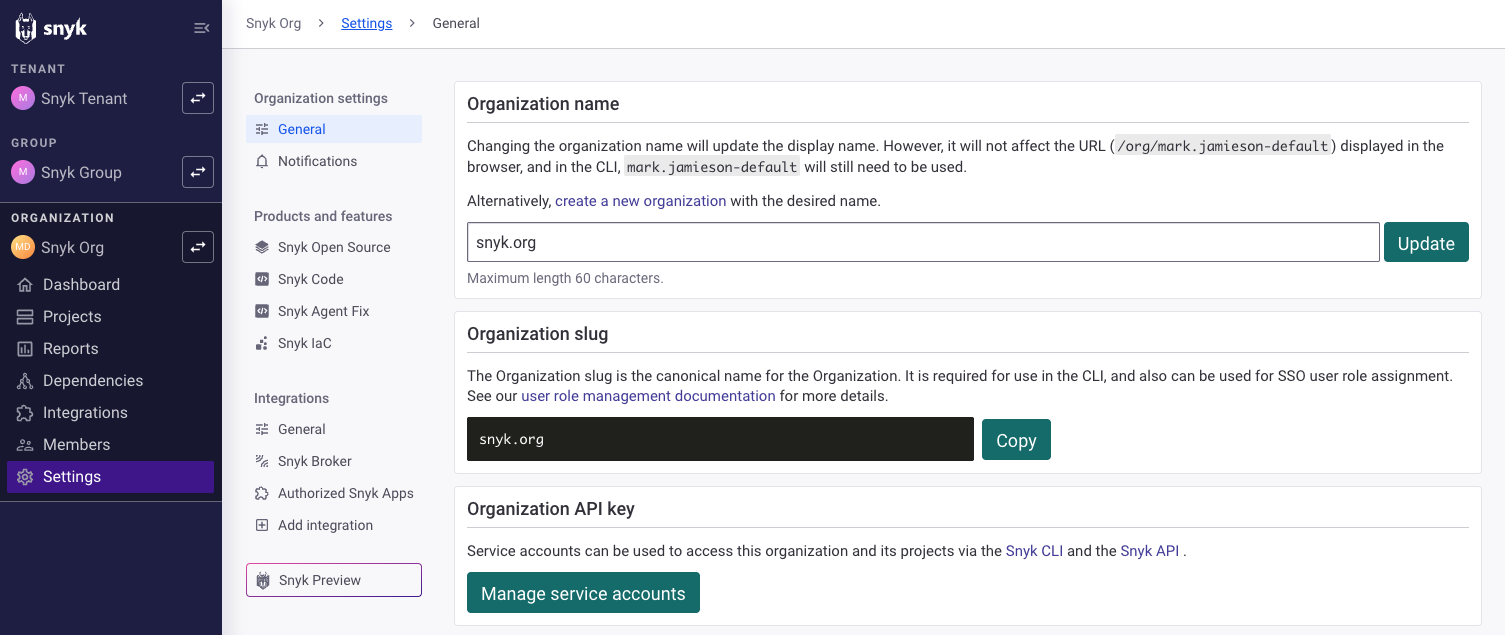Open the Members page
Viewport: 1505px width, 635px height.
[76, 445]
